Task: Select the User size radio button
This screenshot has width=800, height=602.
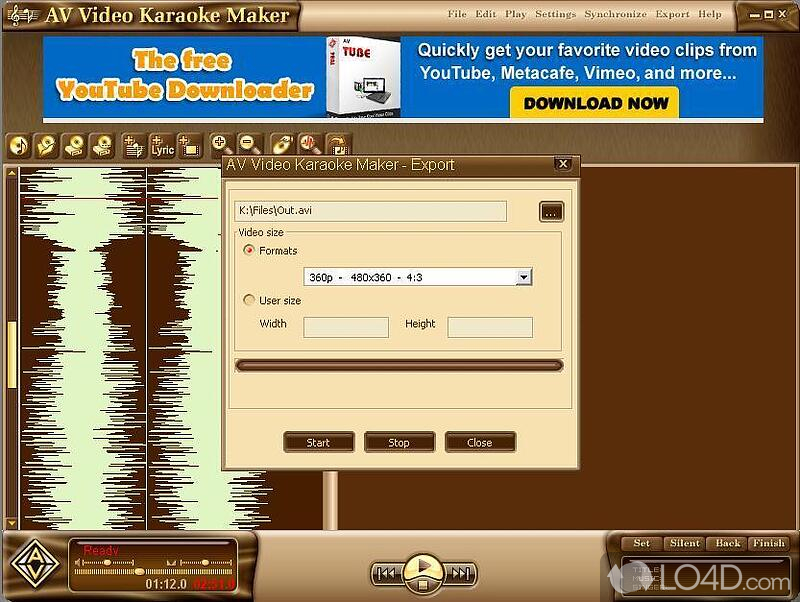Action: pos(249,300)
